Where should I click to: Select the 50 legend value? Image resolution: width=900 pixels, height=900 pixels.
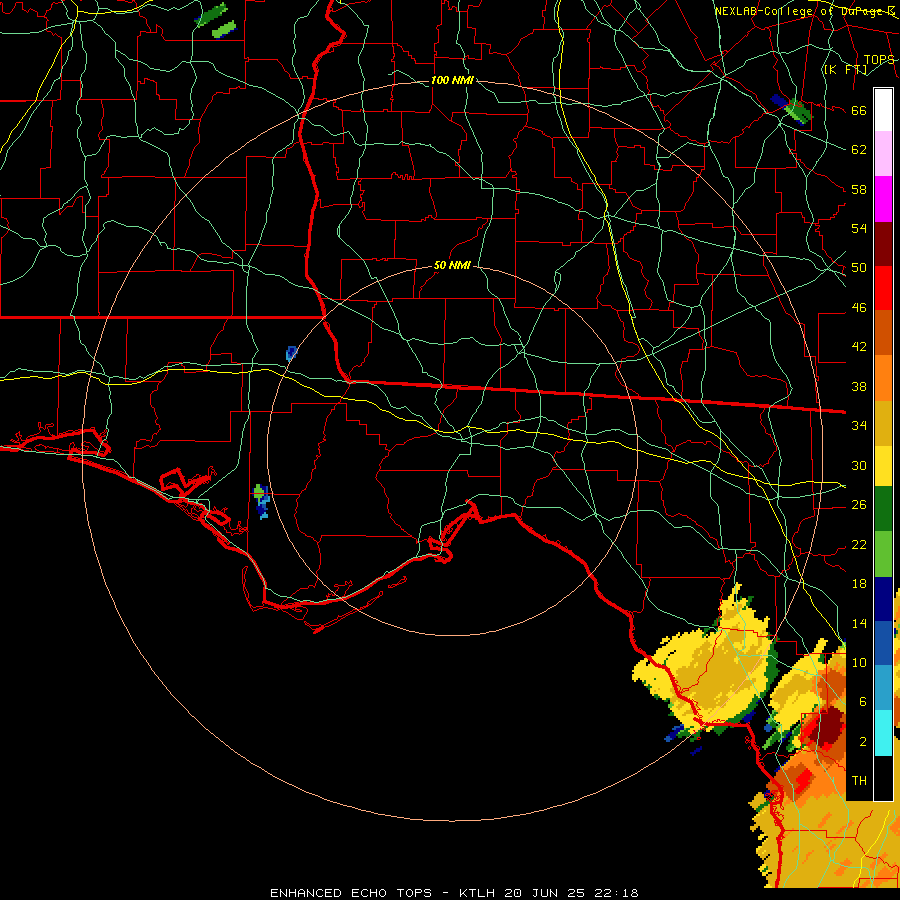(859, 268)
